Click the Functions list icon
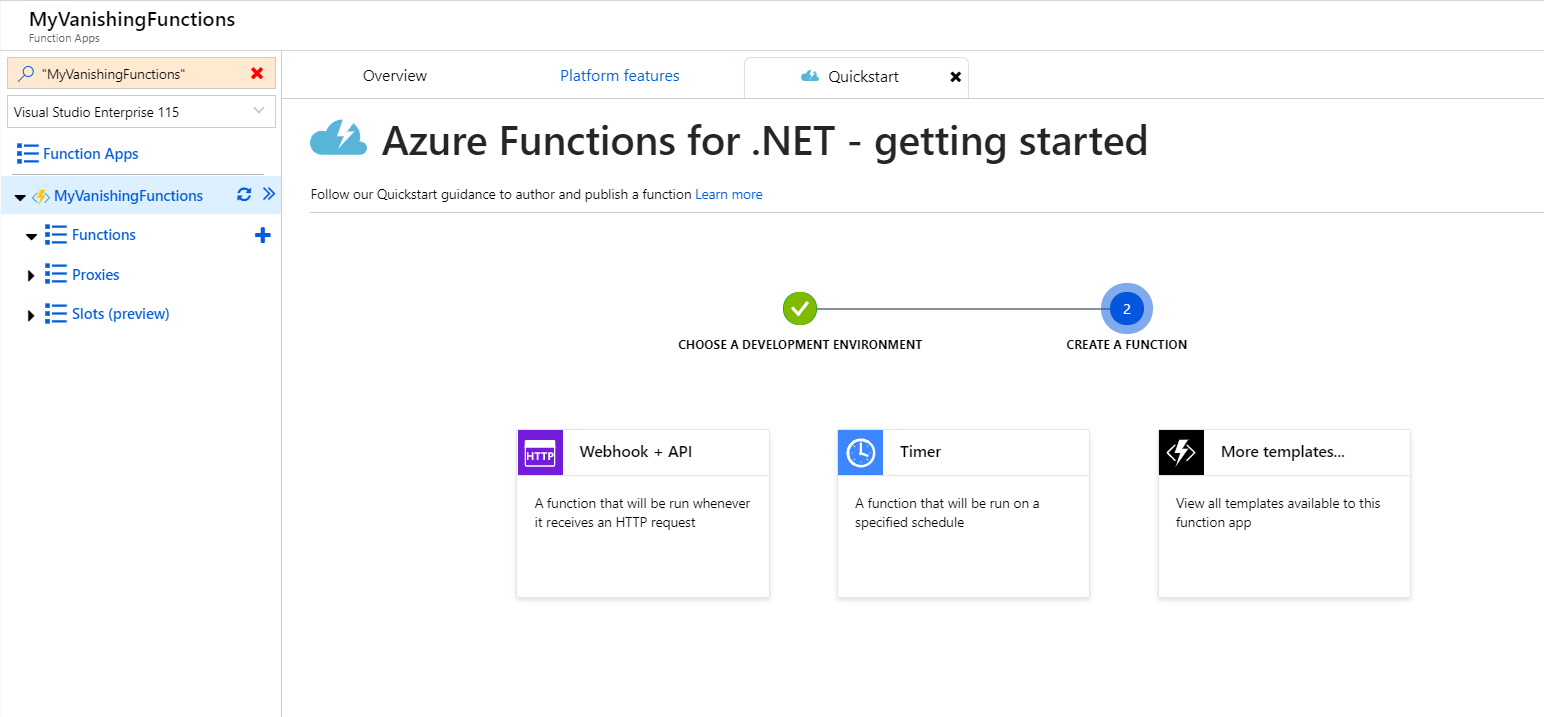Viewport: 1544px width, 717px height. pos(56,235)
